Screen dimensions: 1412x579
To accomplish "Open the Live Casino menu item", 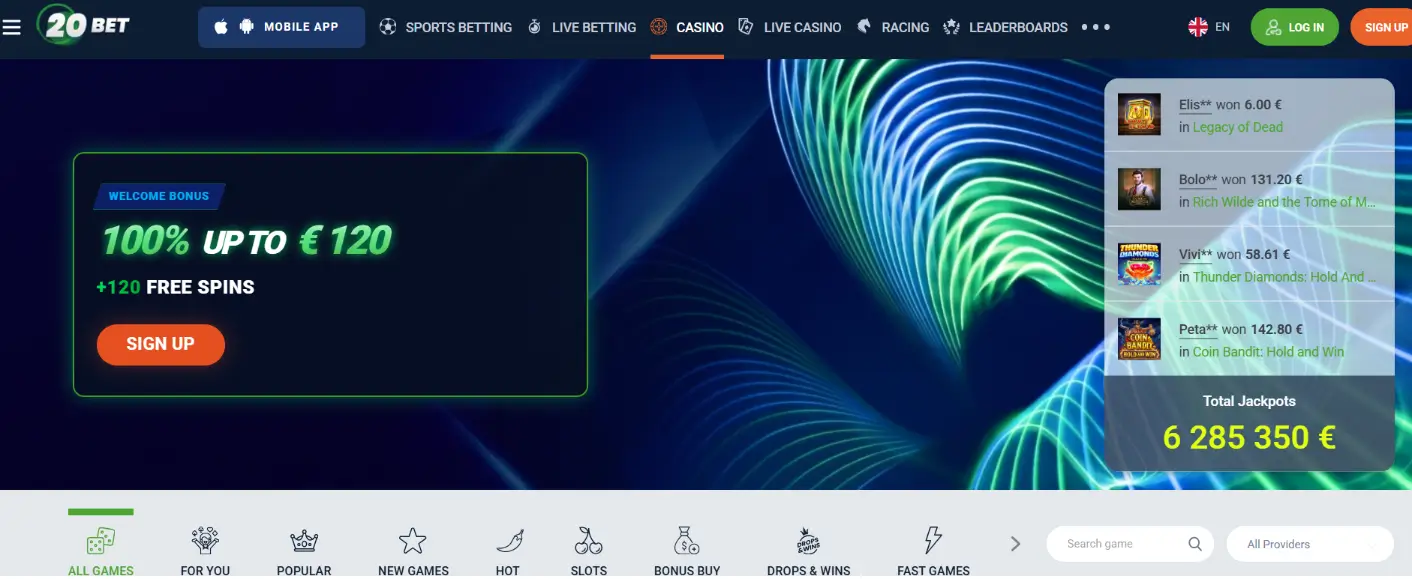I will point(789,27).
